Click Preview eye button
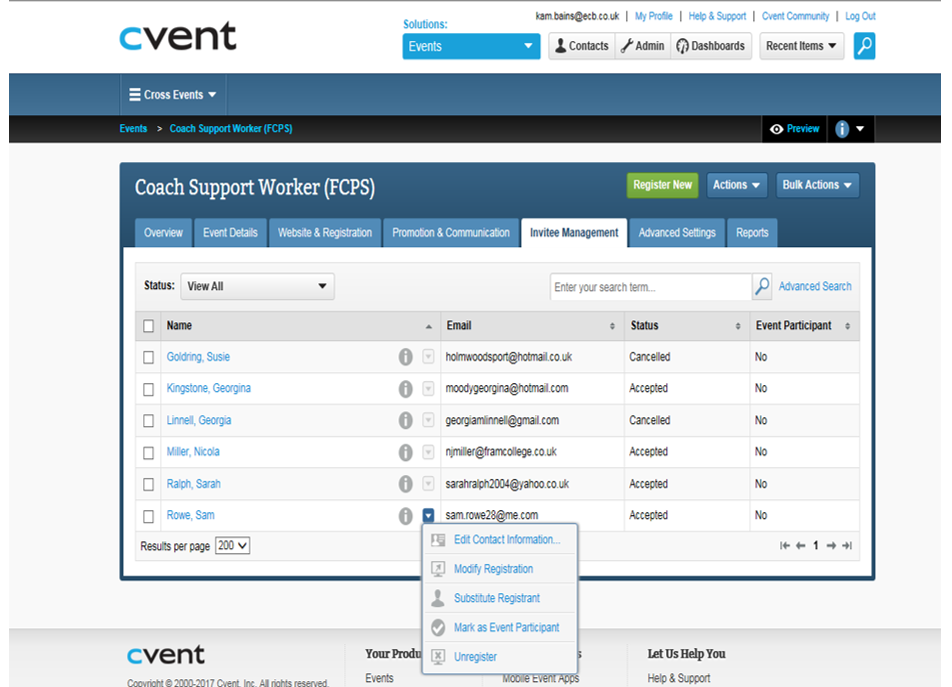This screenshot has height=687, width=952. (x=794, y=129)
